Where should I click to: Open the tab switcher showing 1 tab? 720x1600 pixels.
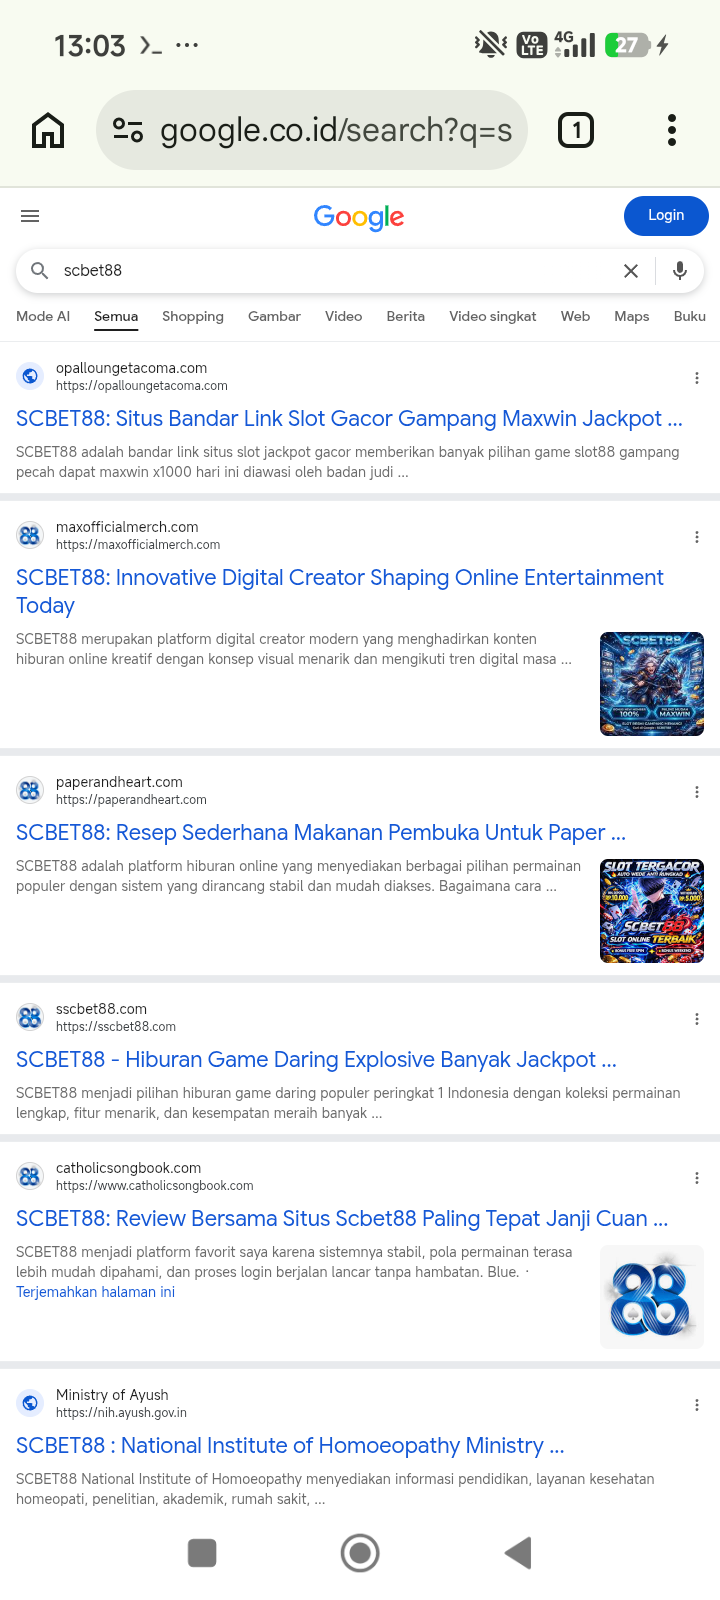click(576, 130)
